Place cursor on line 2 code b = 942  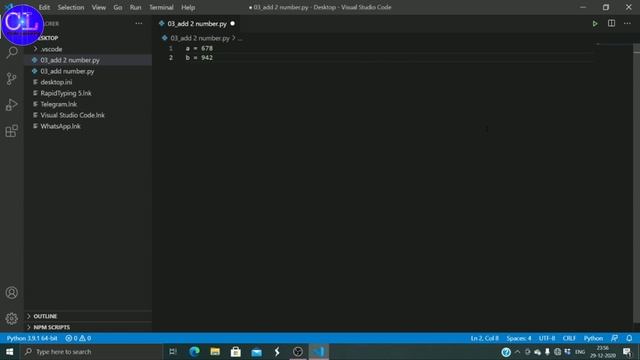(199, 58)
